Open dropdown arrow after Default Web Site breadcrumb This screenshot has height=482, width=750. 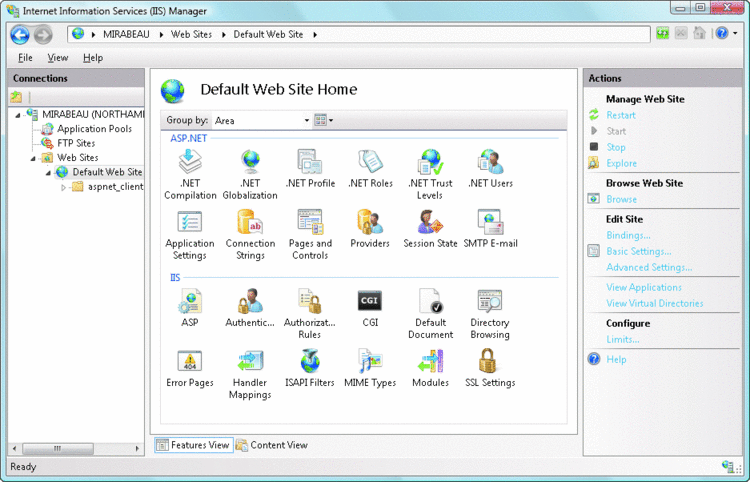tap(315, 34)
